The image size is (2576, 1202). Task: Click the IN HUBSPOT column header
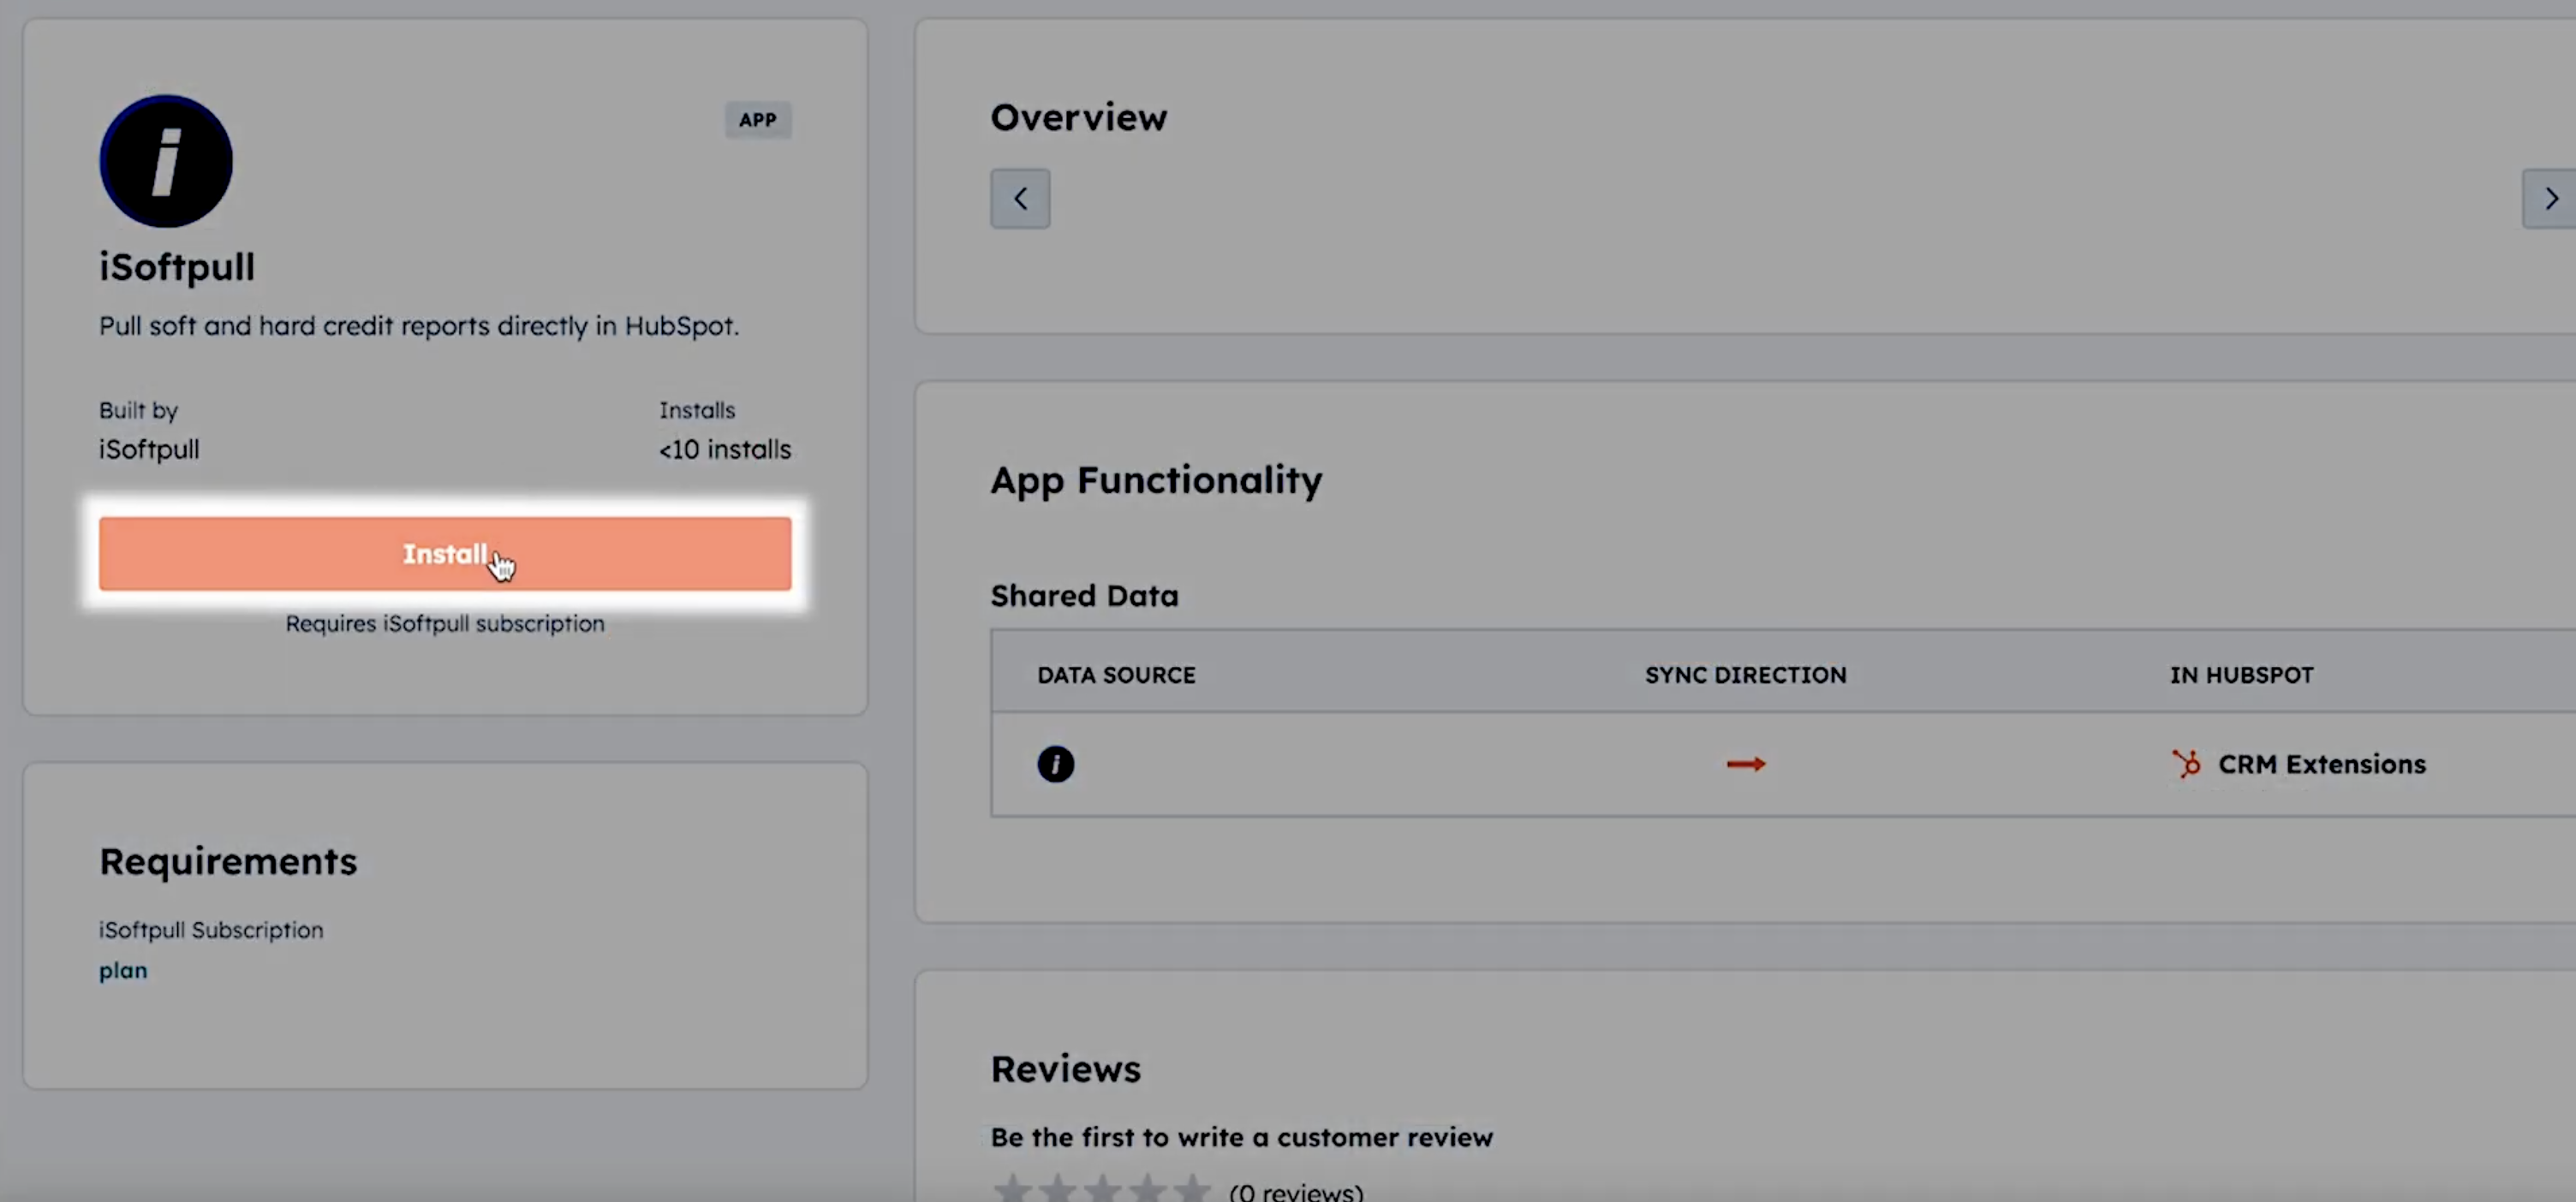click(2241, 675)
